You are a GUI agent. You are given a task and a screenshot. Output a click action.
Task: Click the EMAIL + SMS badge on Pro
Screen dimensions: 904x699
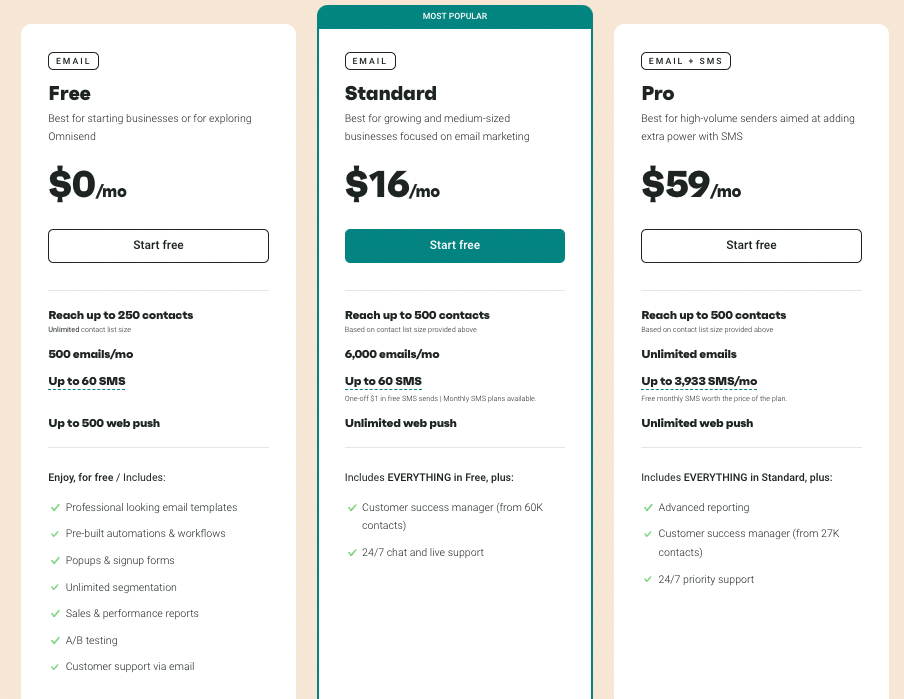coord(685,61)
